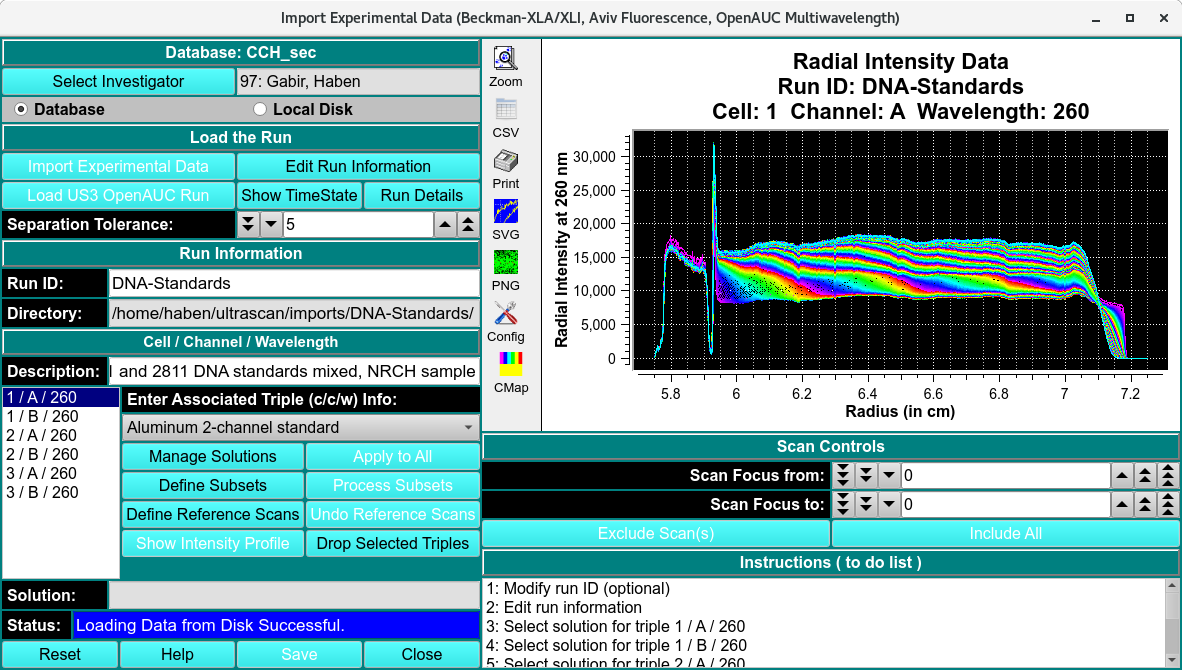Image resolution: width=1182 pixels, height=670 pixels.
Task: Open the Run Details button
Action: click(421, 195)
